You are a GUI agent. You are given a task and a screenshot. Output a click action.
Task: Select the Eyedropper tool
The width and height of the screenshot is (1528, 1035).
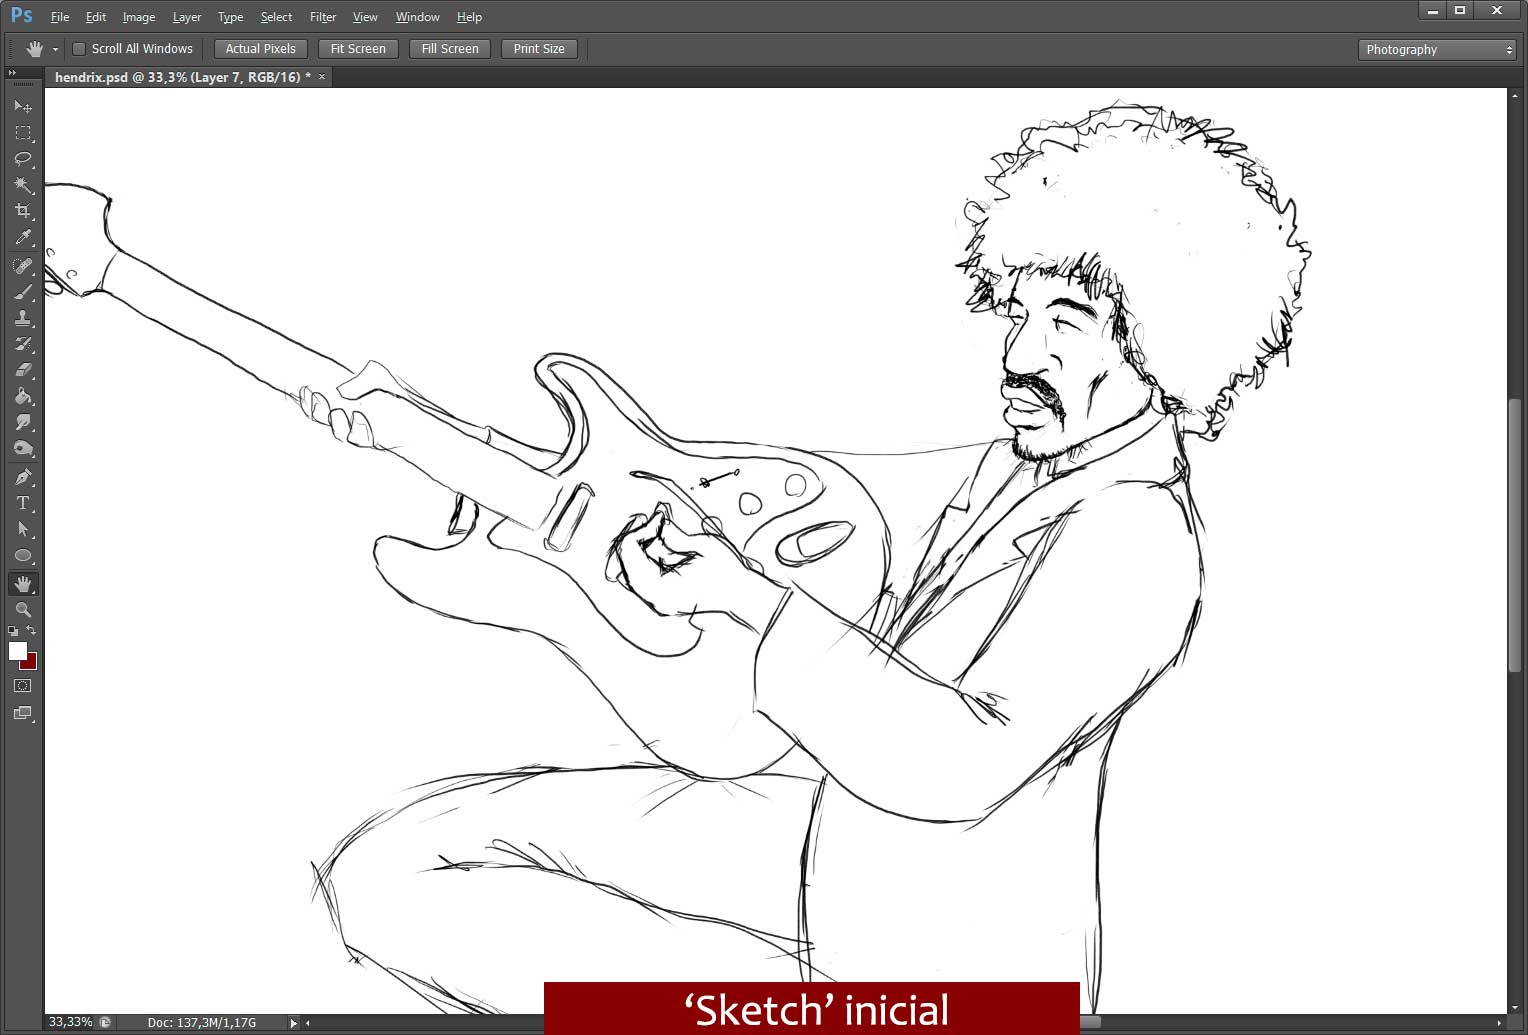pyautogui.click(x=23, y=238)
